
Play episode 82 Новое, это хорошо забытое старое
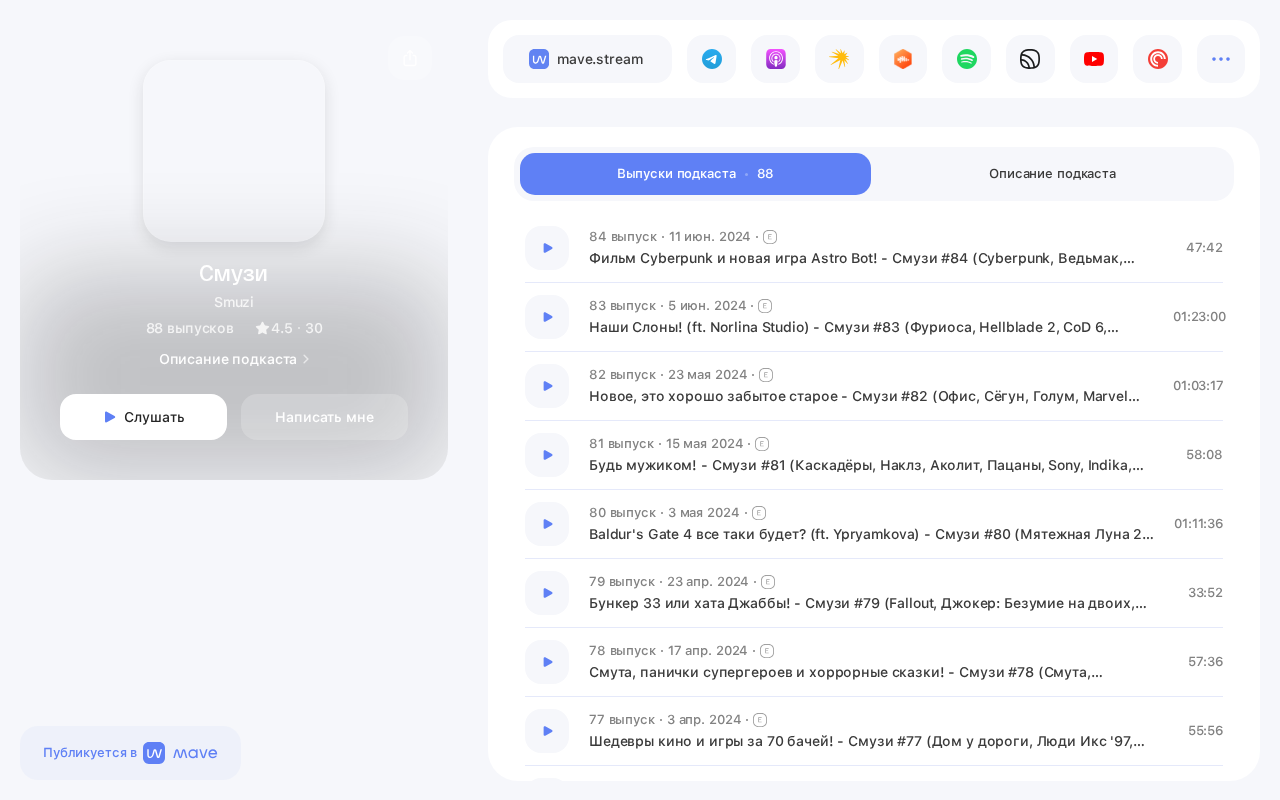547,386
